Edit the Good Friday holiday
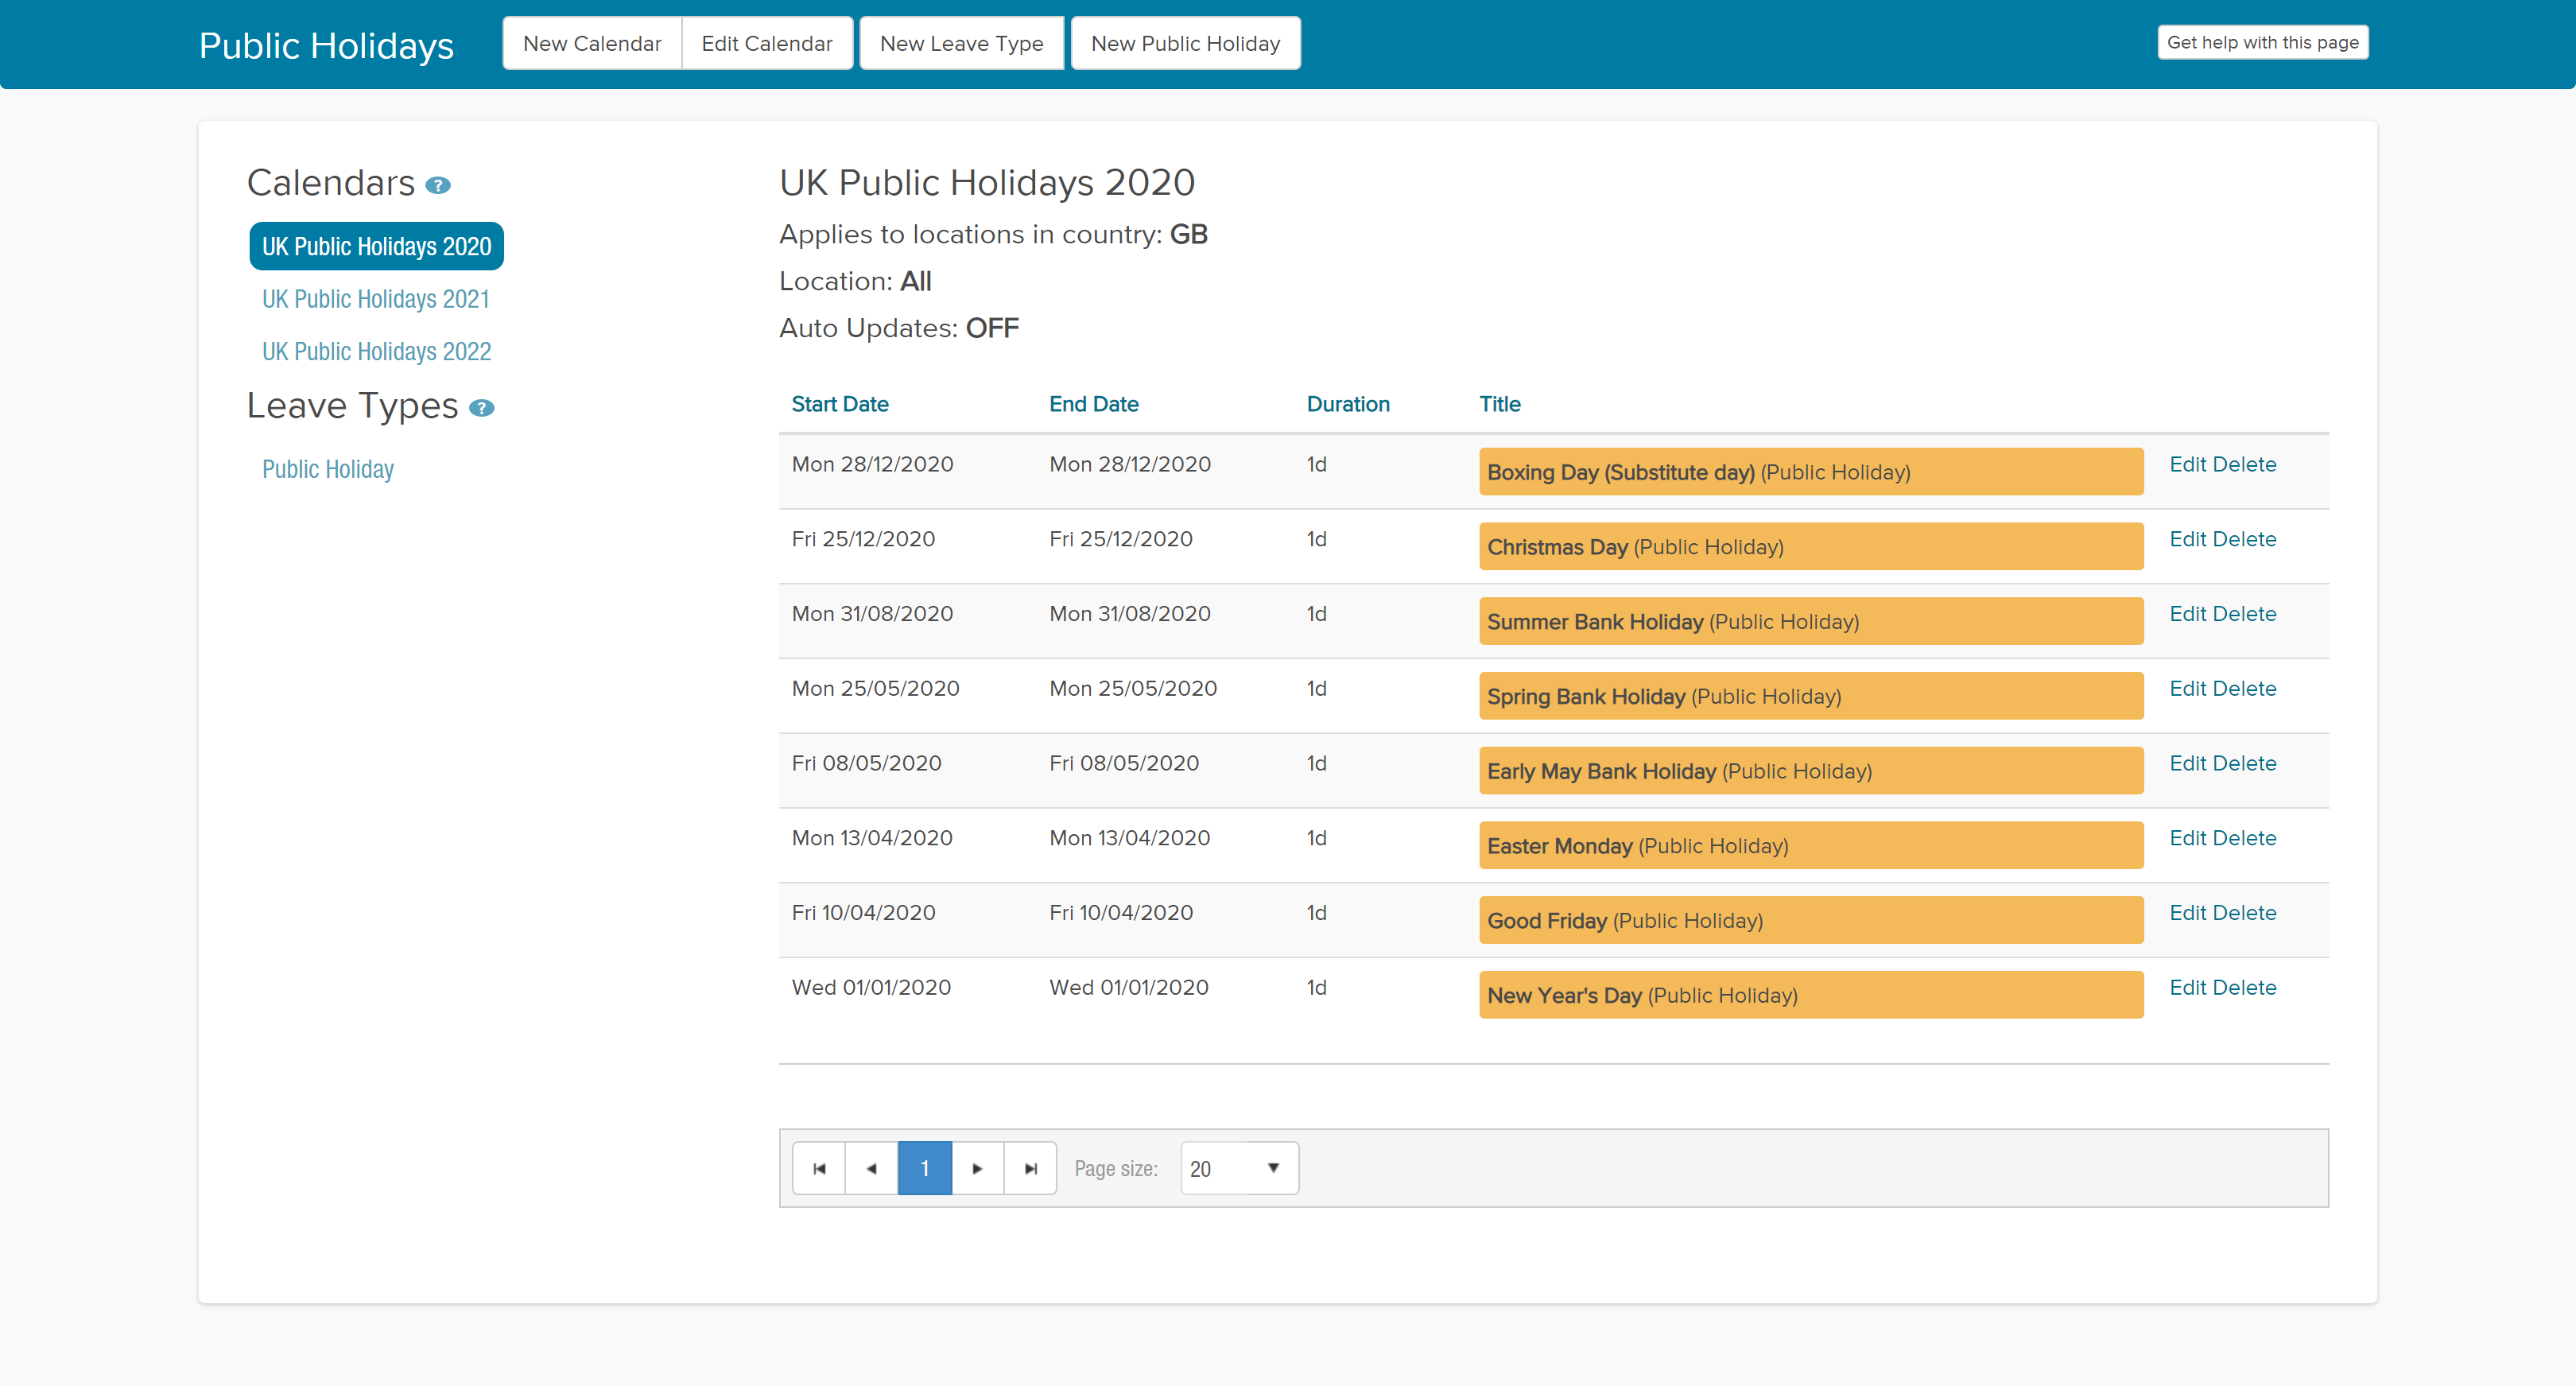2576x1386 pixels. click(2187, 913)
